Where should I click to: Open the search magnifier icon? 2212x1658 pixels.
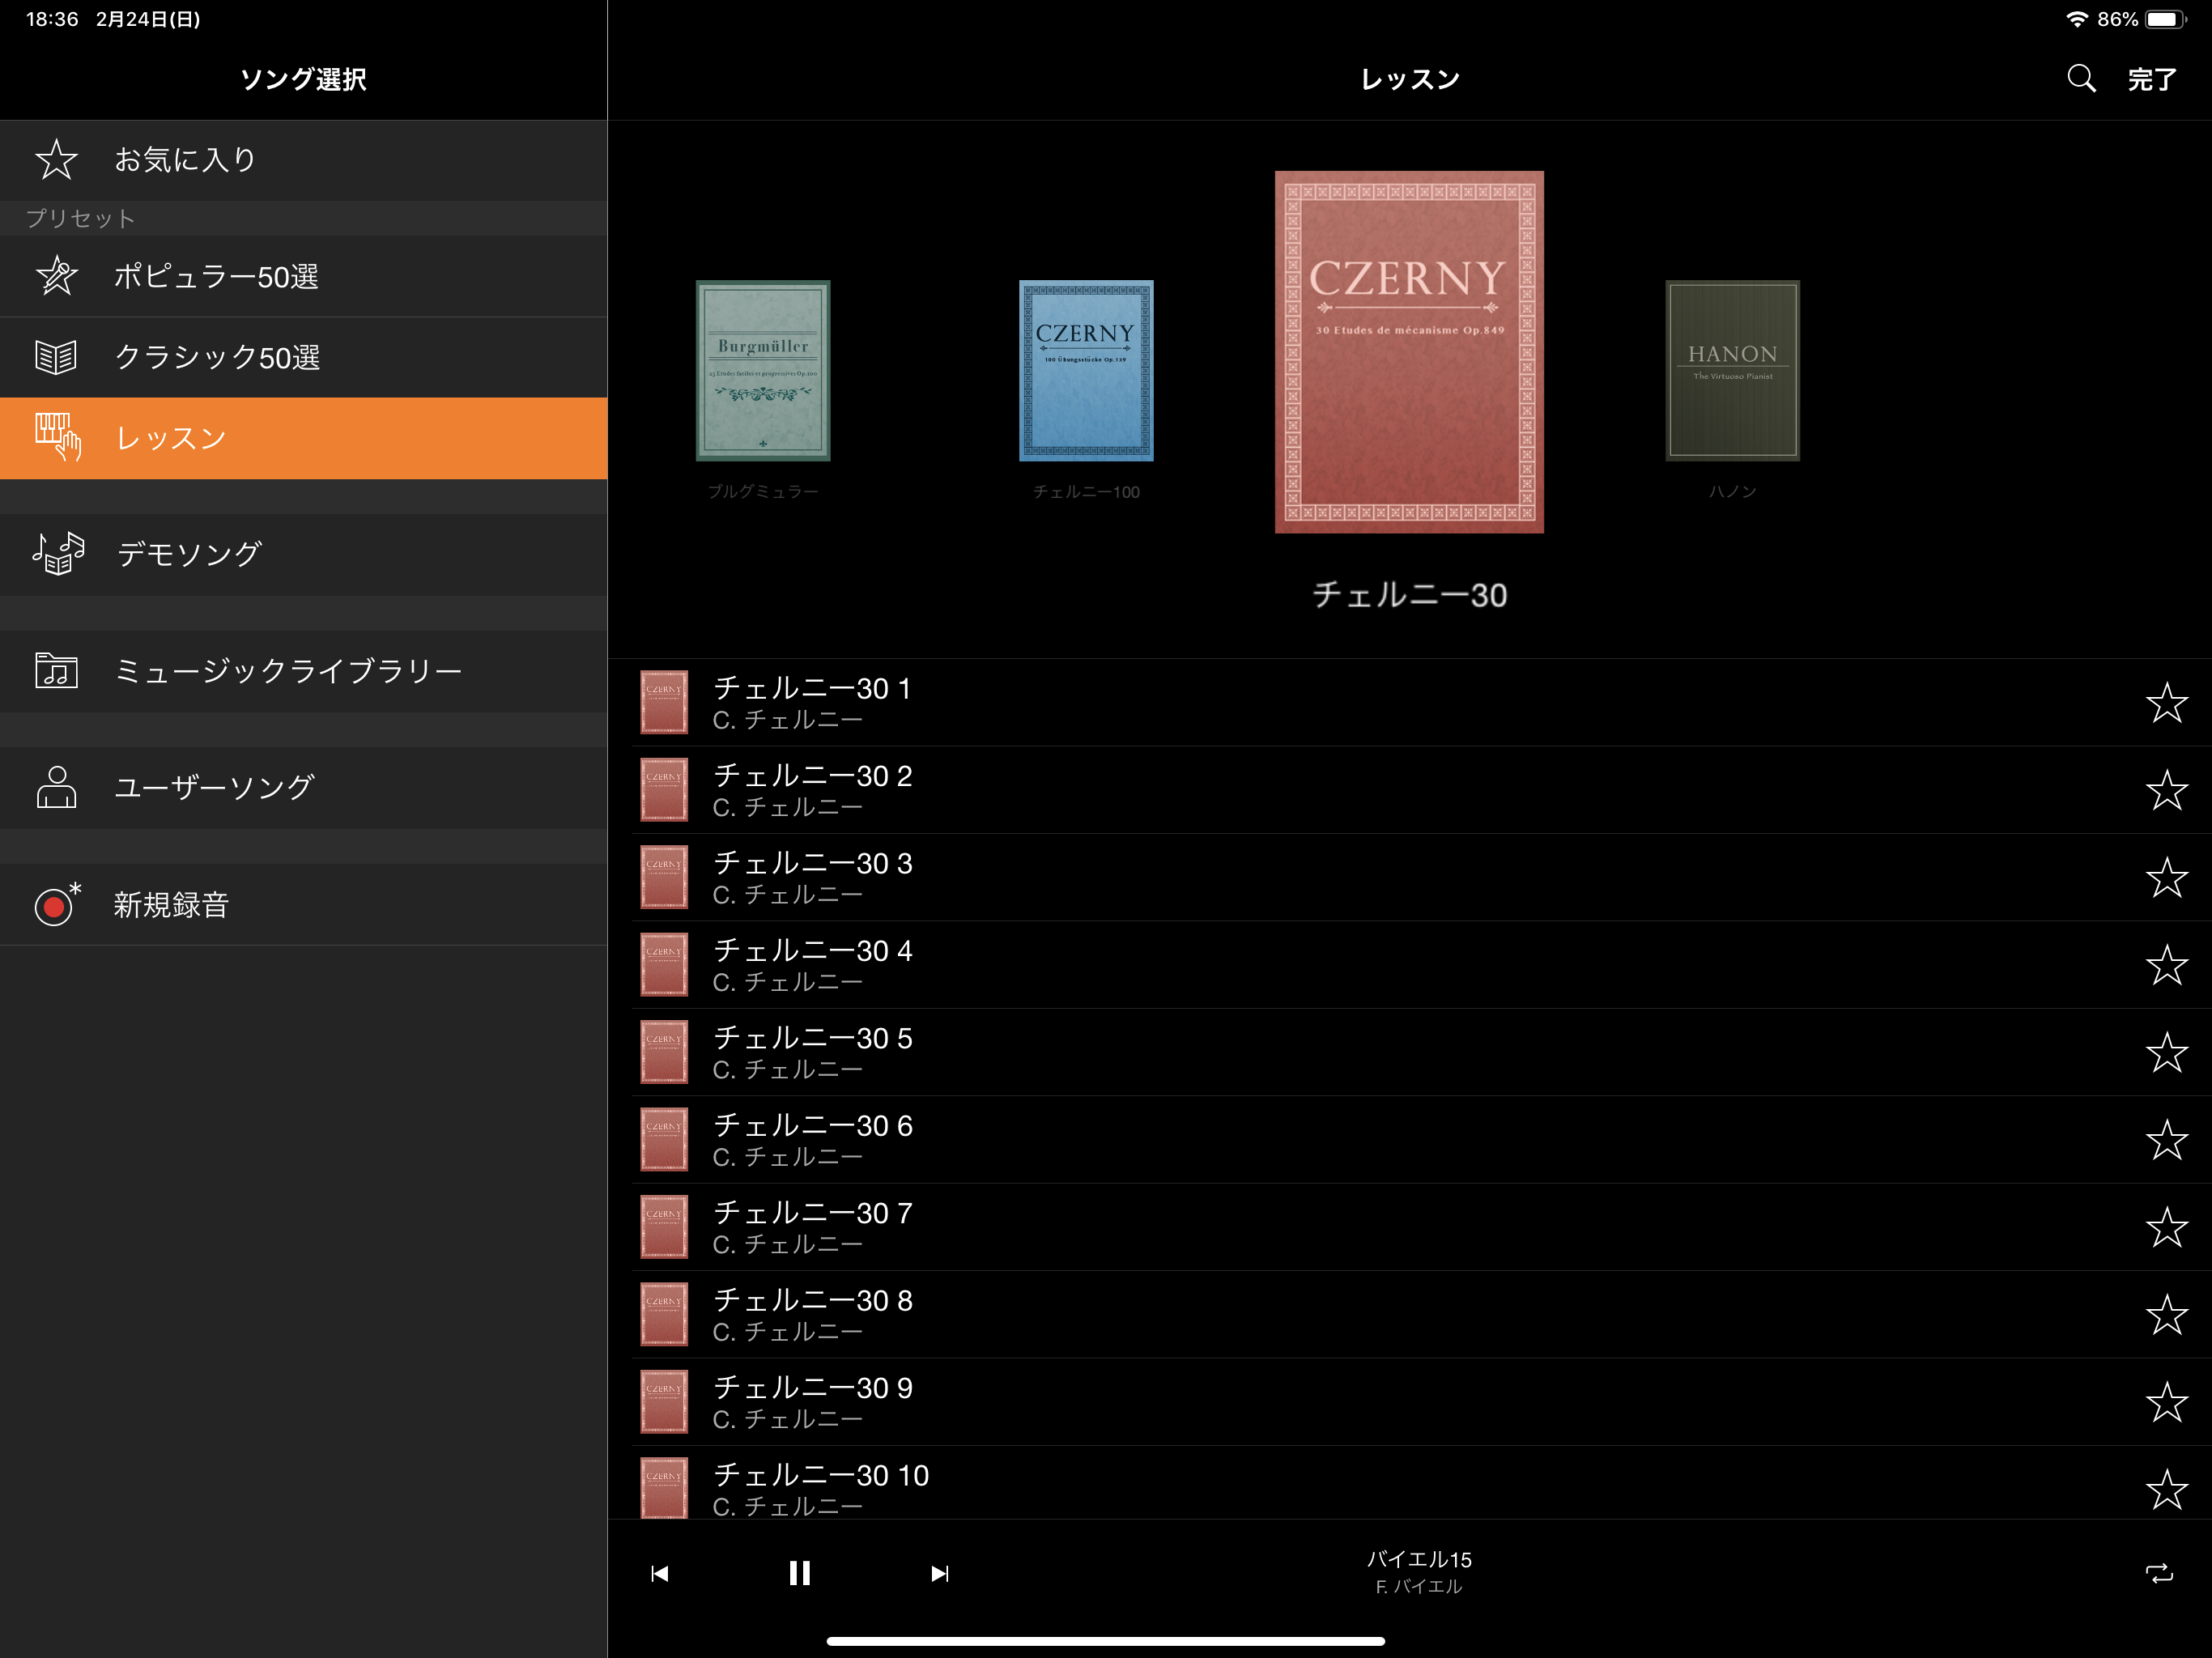(2081, 78)
